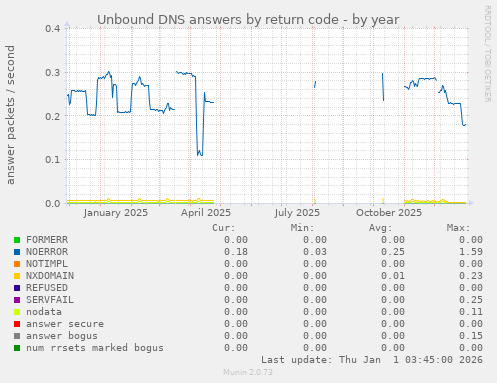Click the SERVFAIL purple legend swatch
The image size is (497, 383).
pos(17,300)
